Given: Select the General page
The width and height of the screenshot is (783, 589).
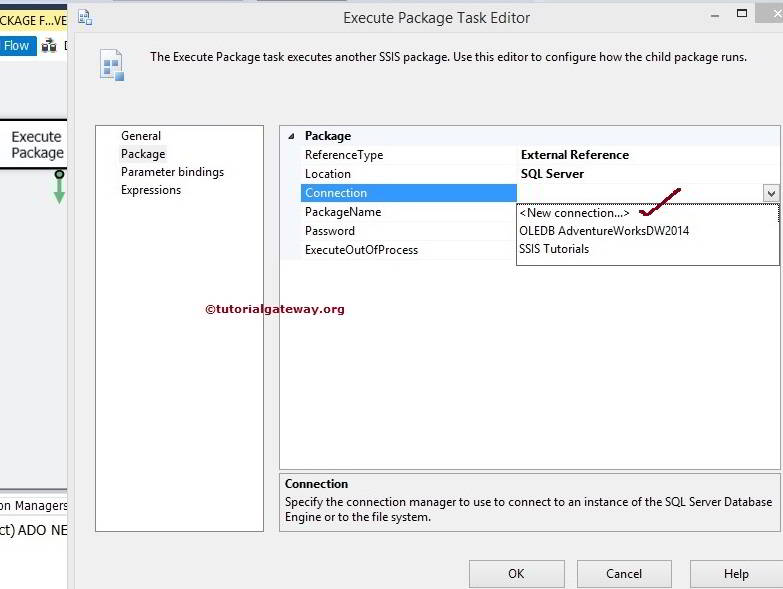Looking at the screenshot, I should coord(141,136).
